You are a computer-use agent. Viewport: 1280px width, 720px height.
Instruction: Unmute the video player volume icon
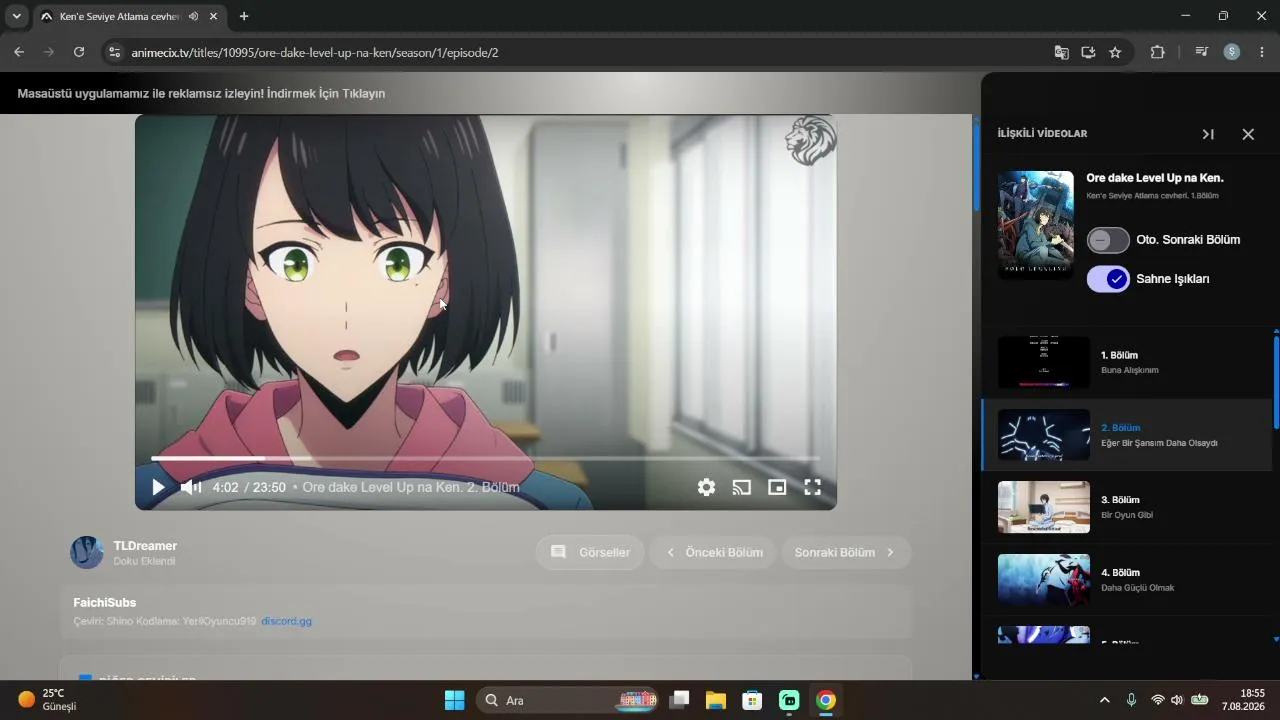191,487
